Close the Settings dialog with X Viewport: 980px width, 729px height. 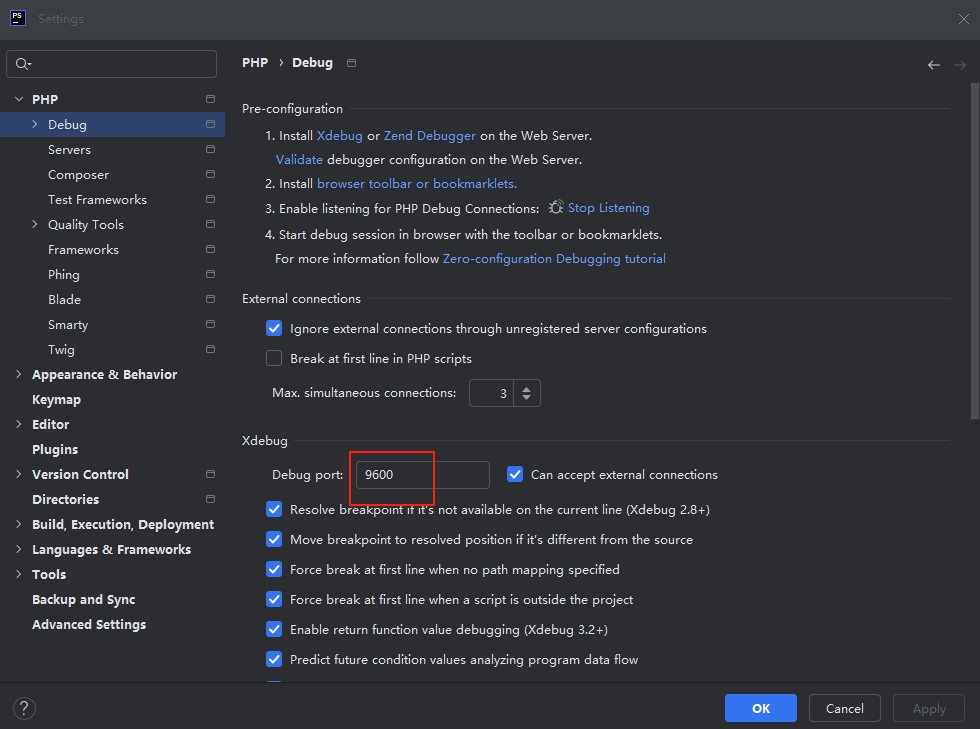coord(963,19)
